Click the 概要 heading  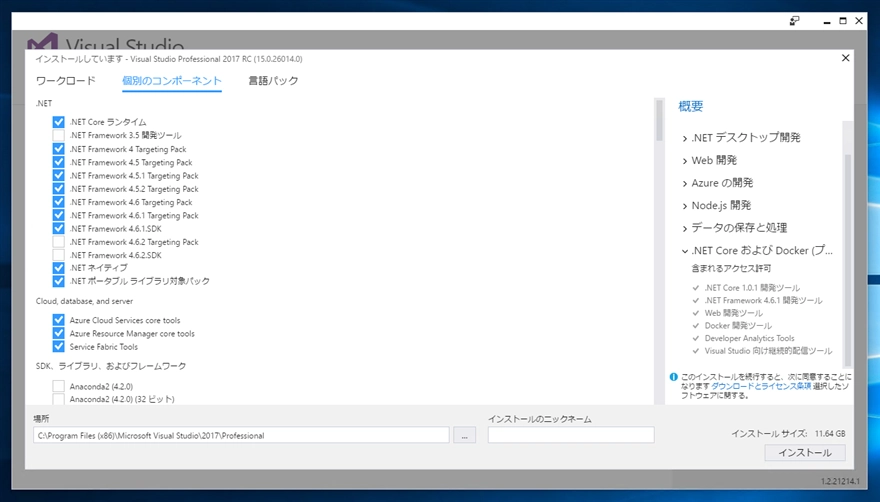[691, 106]
